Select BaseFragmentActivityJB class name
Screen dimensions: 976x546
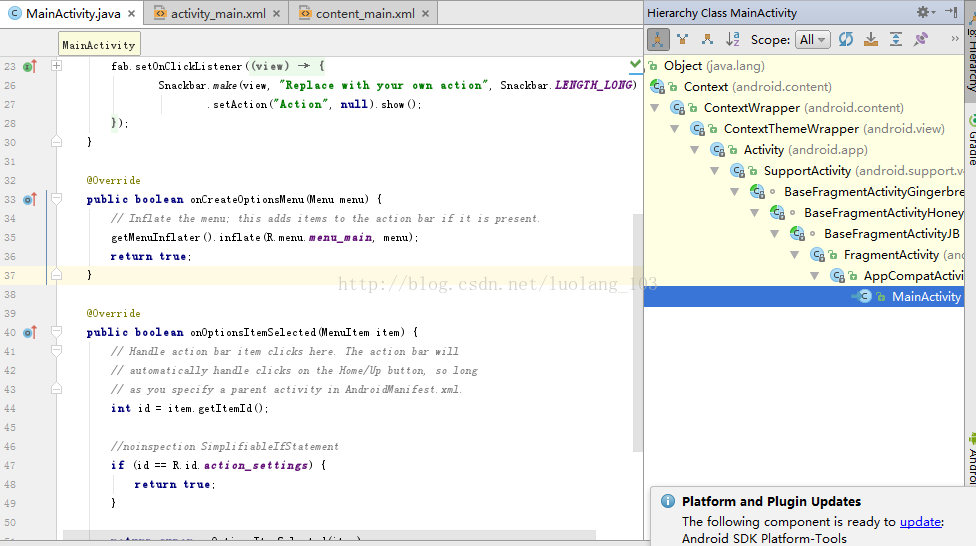click(x=891, y=234)
